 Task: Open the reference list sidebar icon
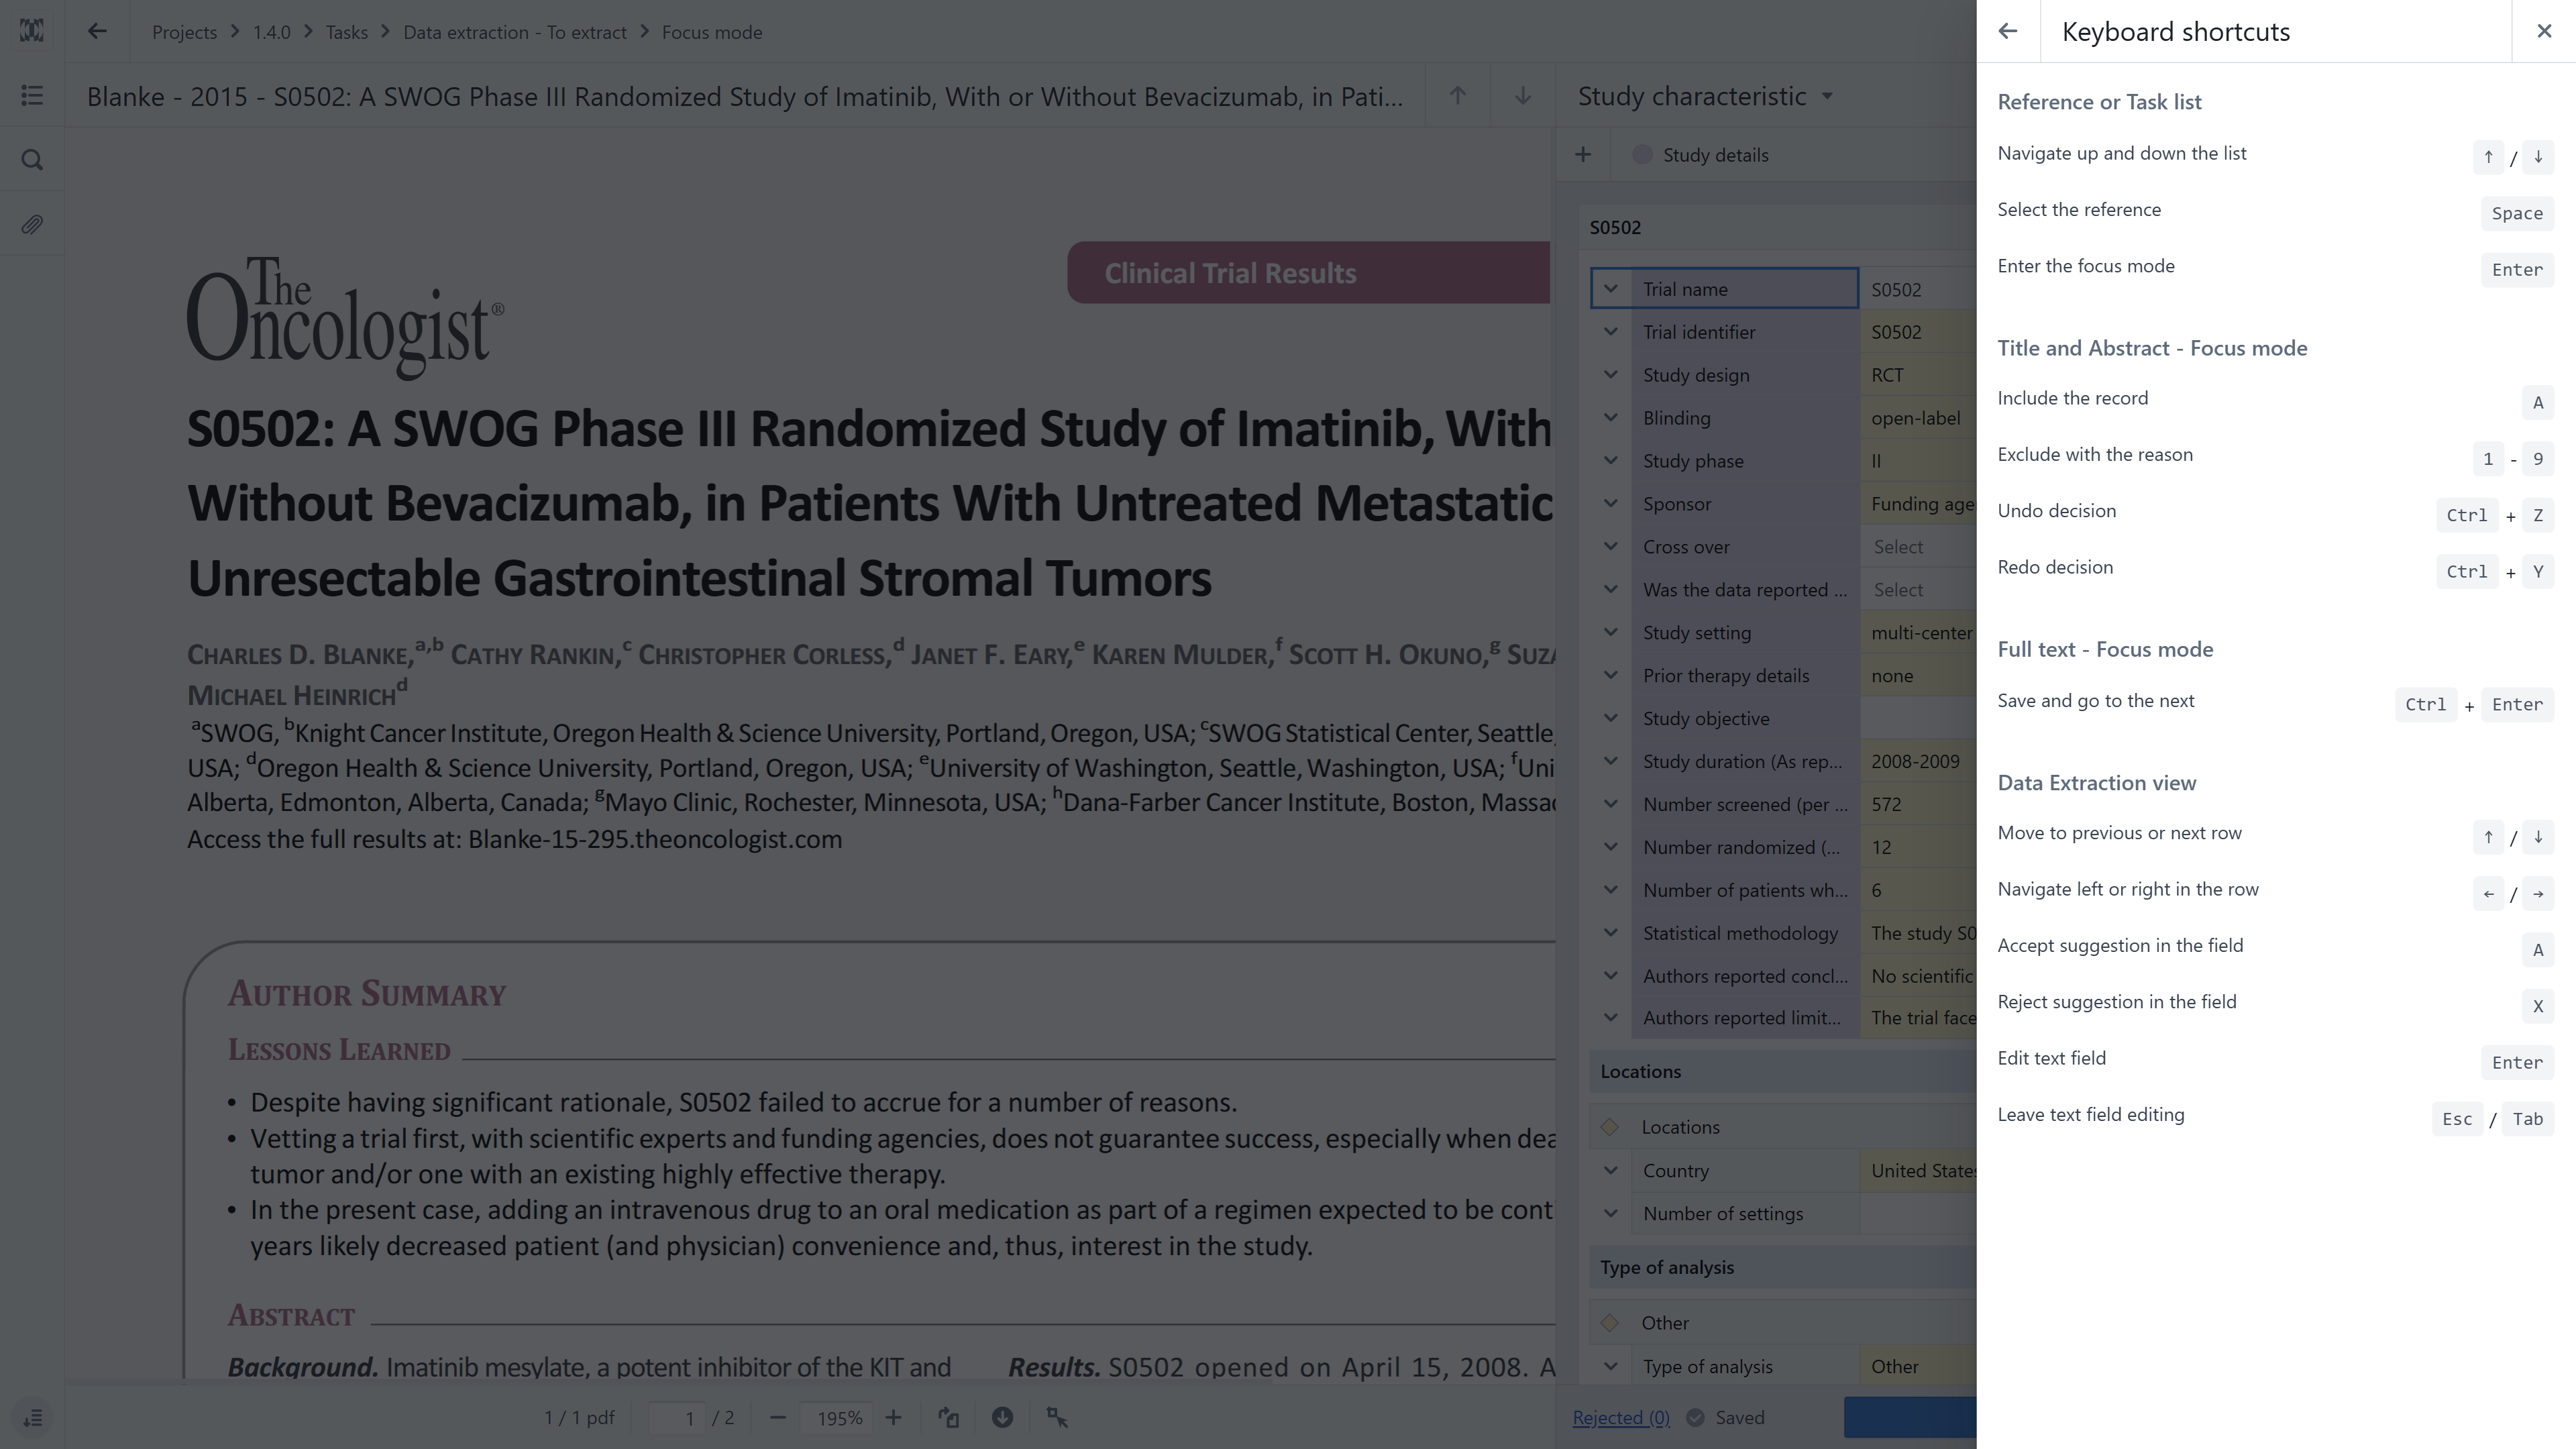(x=32, y=96)
